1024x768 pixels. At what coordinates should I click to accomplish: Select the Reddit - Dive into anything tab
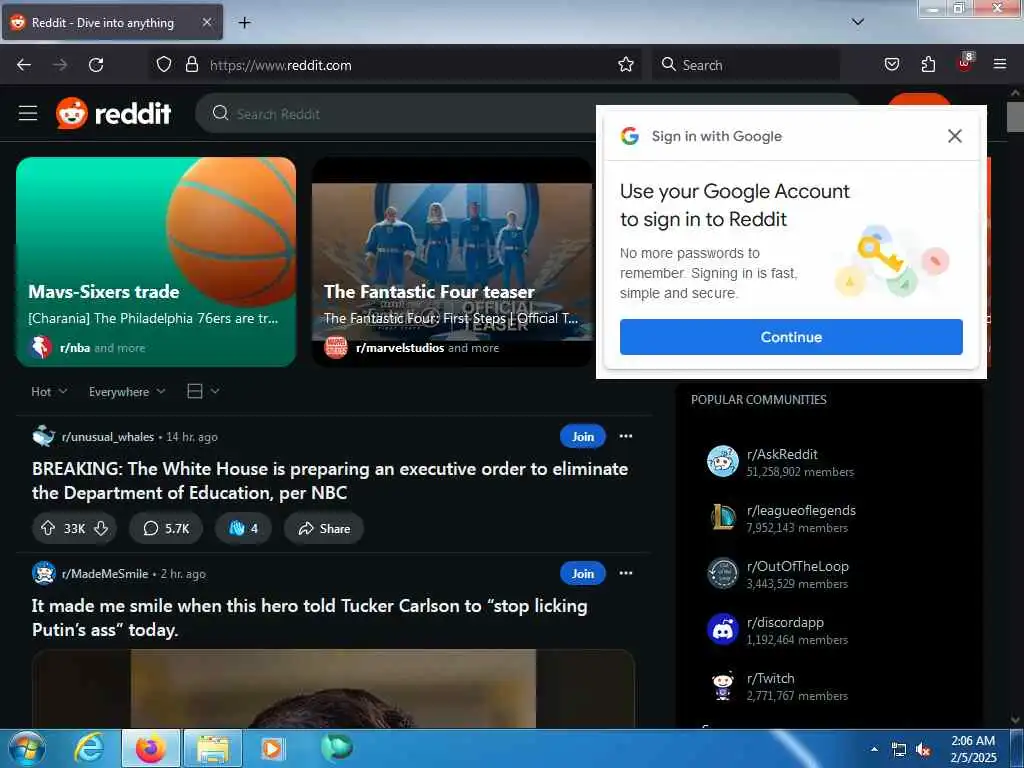tap(112, 23)
